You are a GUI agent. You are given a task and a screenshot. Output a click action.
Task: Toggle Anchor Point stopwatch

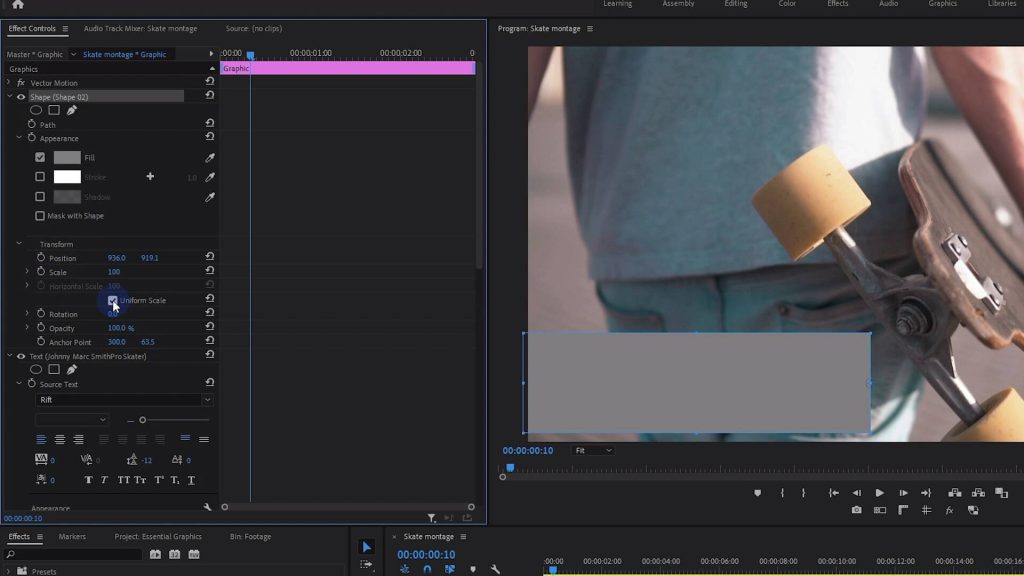[41, 342]
